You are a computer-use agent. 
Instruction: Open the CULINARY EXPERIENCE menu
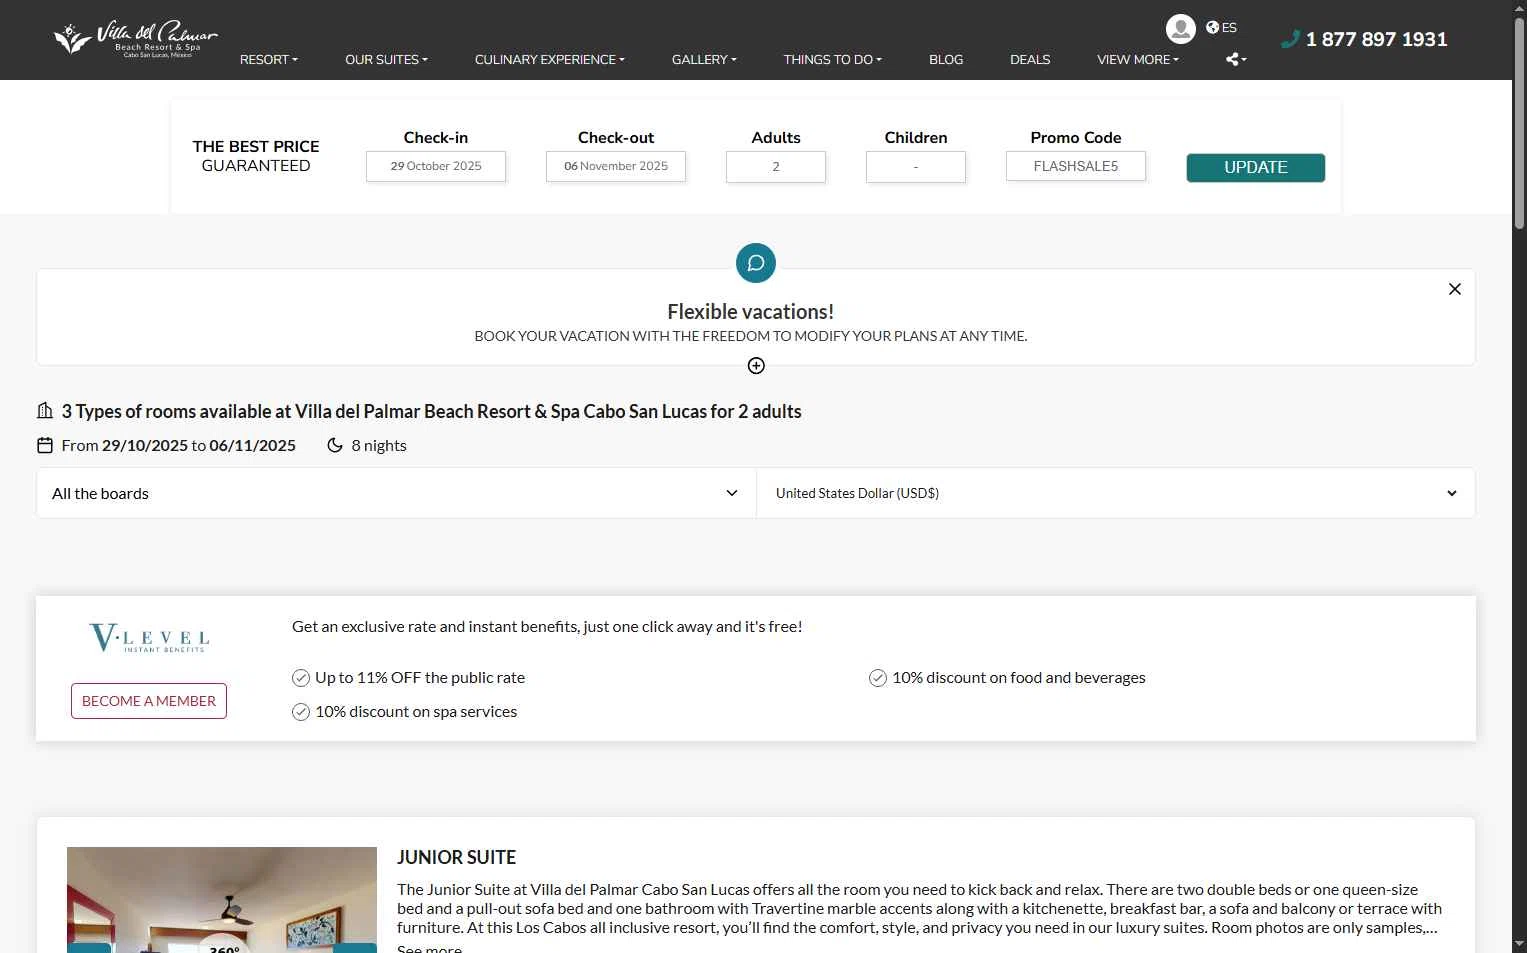click(x=550, y=60)
